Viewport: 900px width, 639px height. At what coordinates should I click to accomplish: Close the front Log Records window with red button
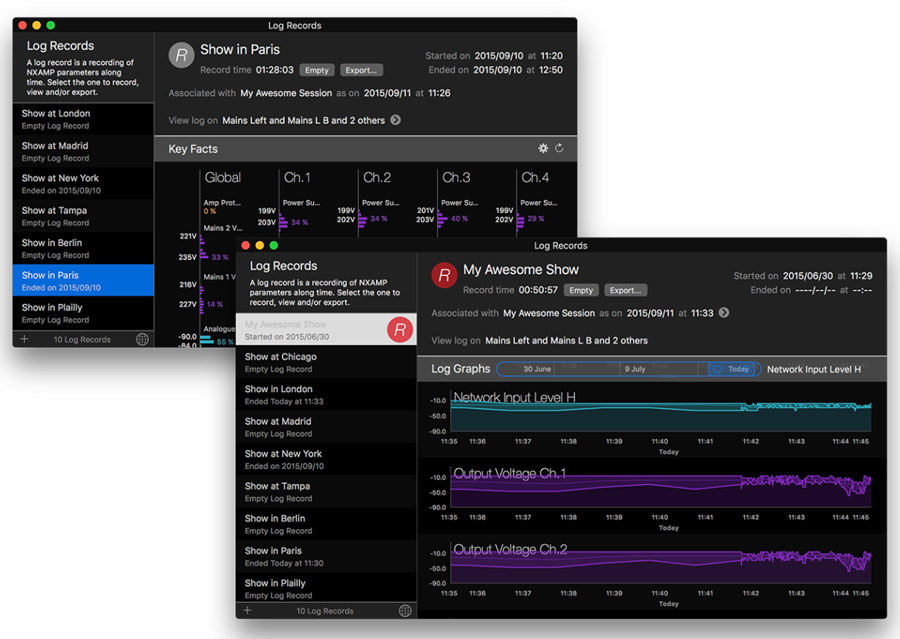click(246, 245)
